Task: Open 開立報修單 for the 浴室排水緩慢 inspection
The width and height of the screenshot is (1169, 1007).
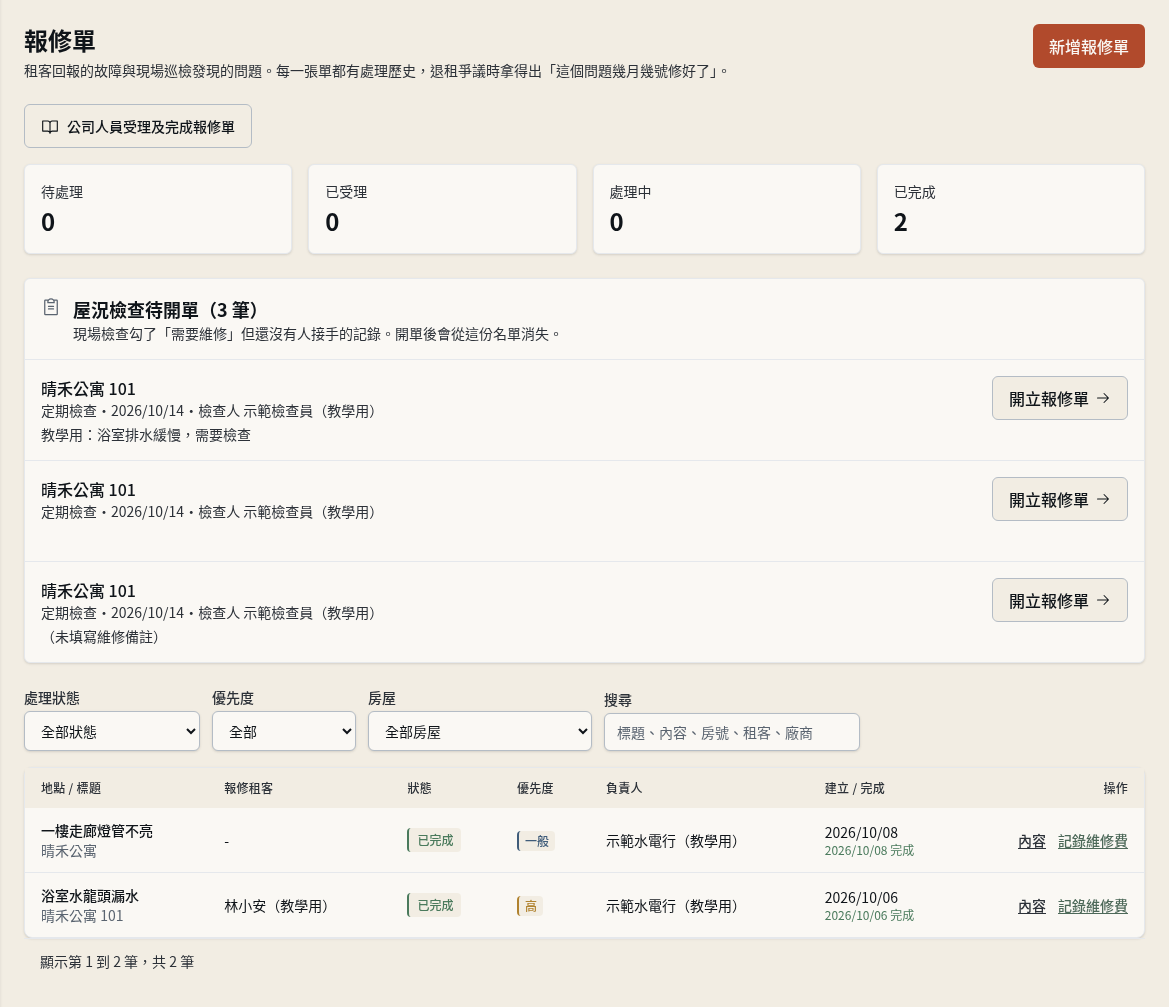Action: click(x=1059, y=398)
